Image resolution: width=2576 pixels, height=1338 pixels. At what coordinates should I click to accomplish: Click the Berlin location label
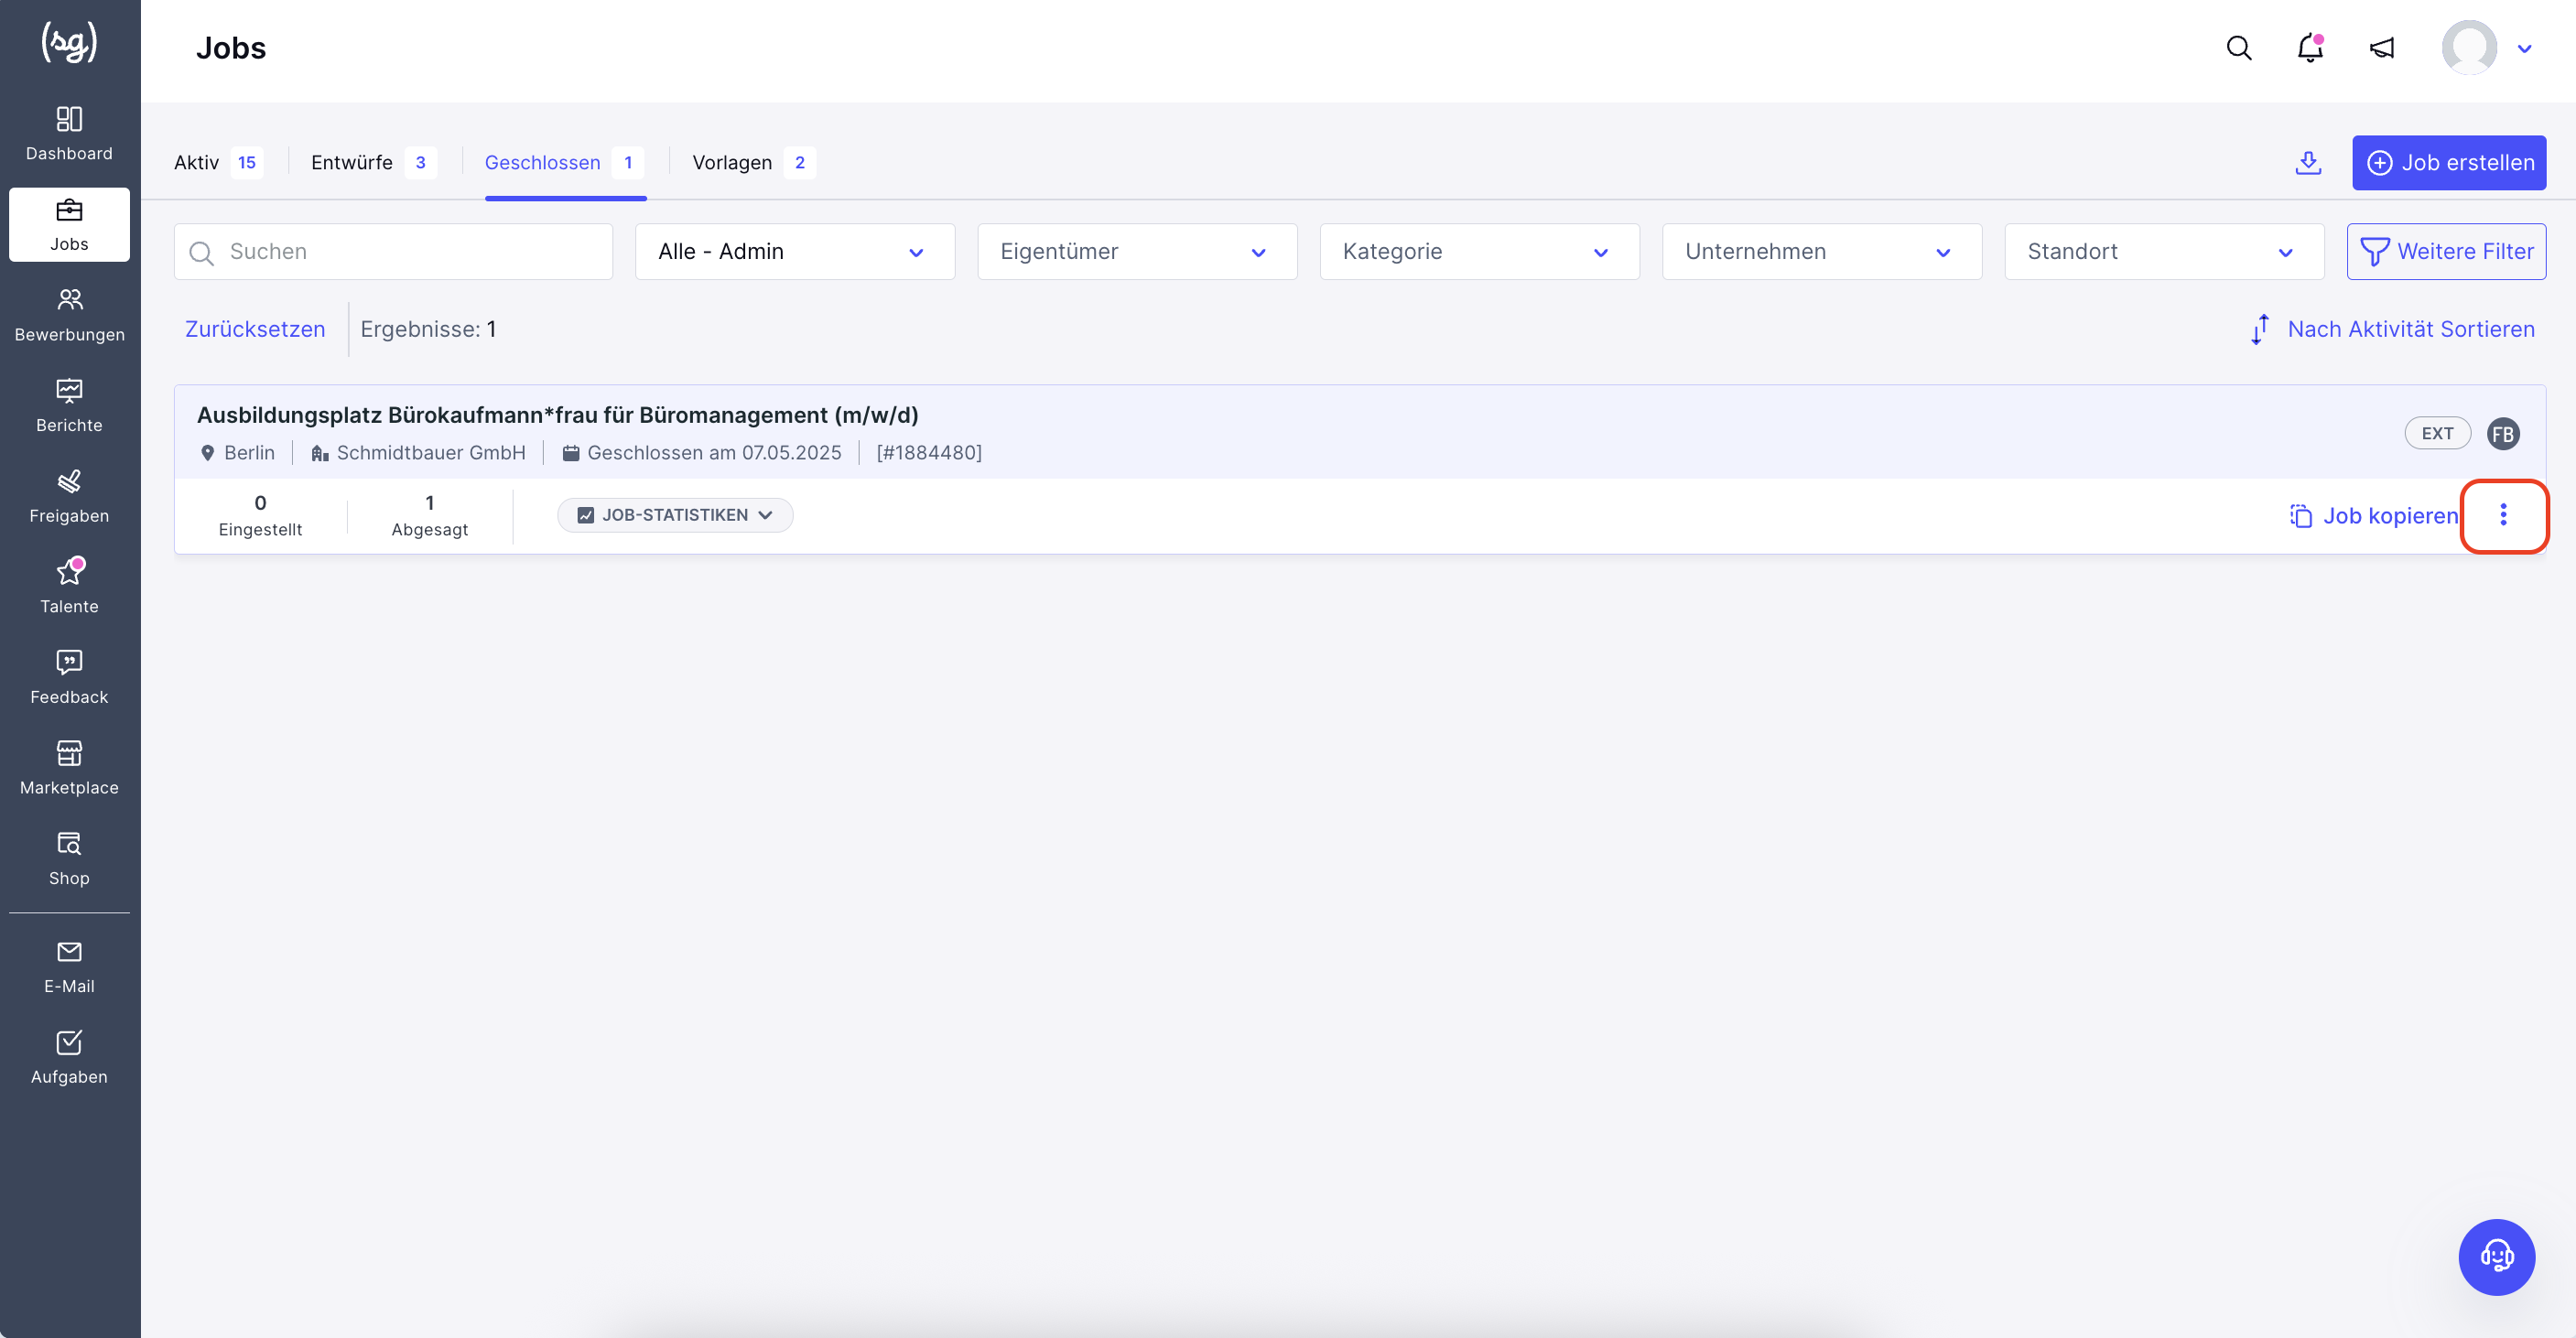point(238,453)
